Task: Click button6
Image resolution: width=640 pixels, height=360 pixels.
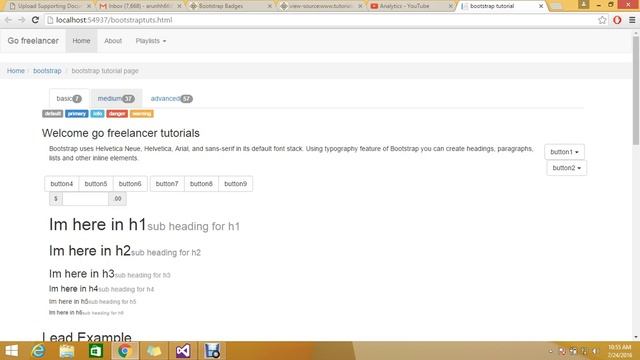Action: [x=130, y=184]
